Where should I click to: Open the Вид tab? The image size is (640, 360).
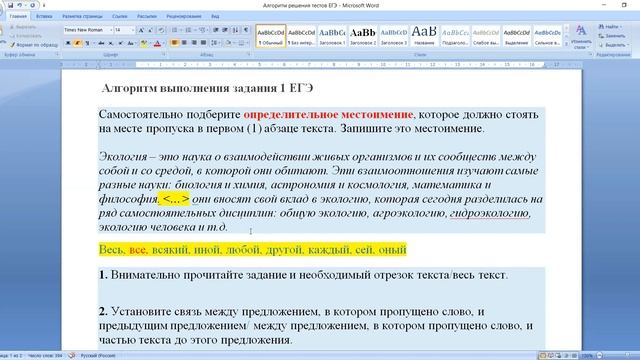(x=215, y=16)
